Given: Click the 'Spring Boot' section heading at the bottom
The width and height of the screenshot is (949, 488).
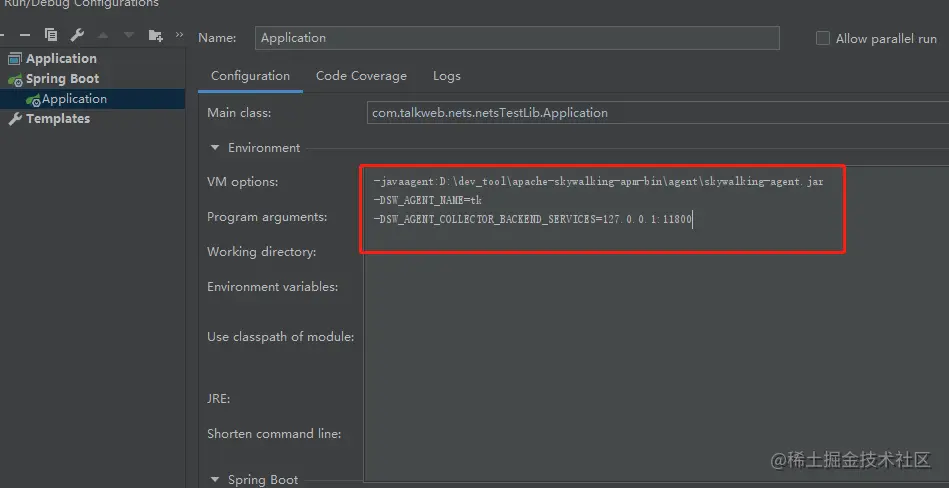Looking at the screenshot, I should 263,480.
